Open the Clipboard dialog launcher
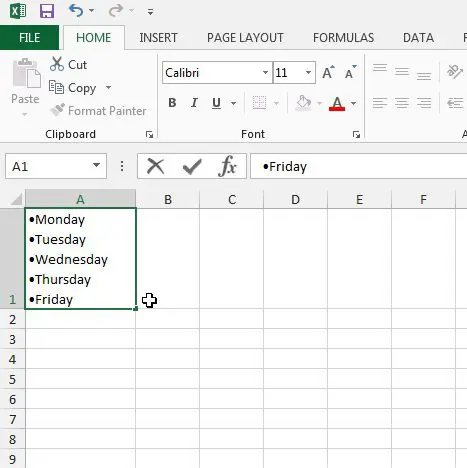Viewport: 467px width, 468px height. (149, 134)
